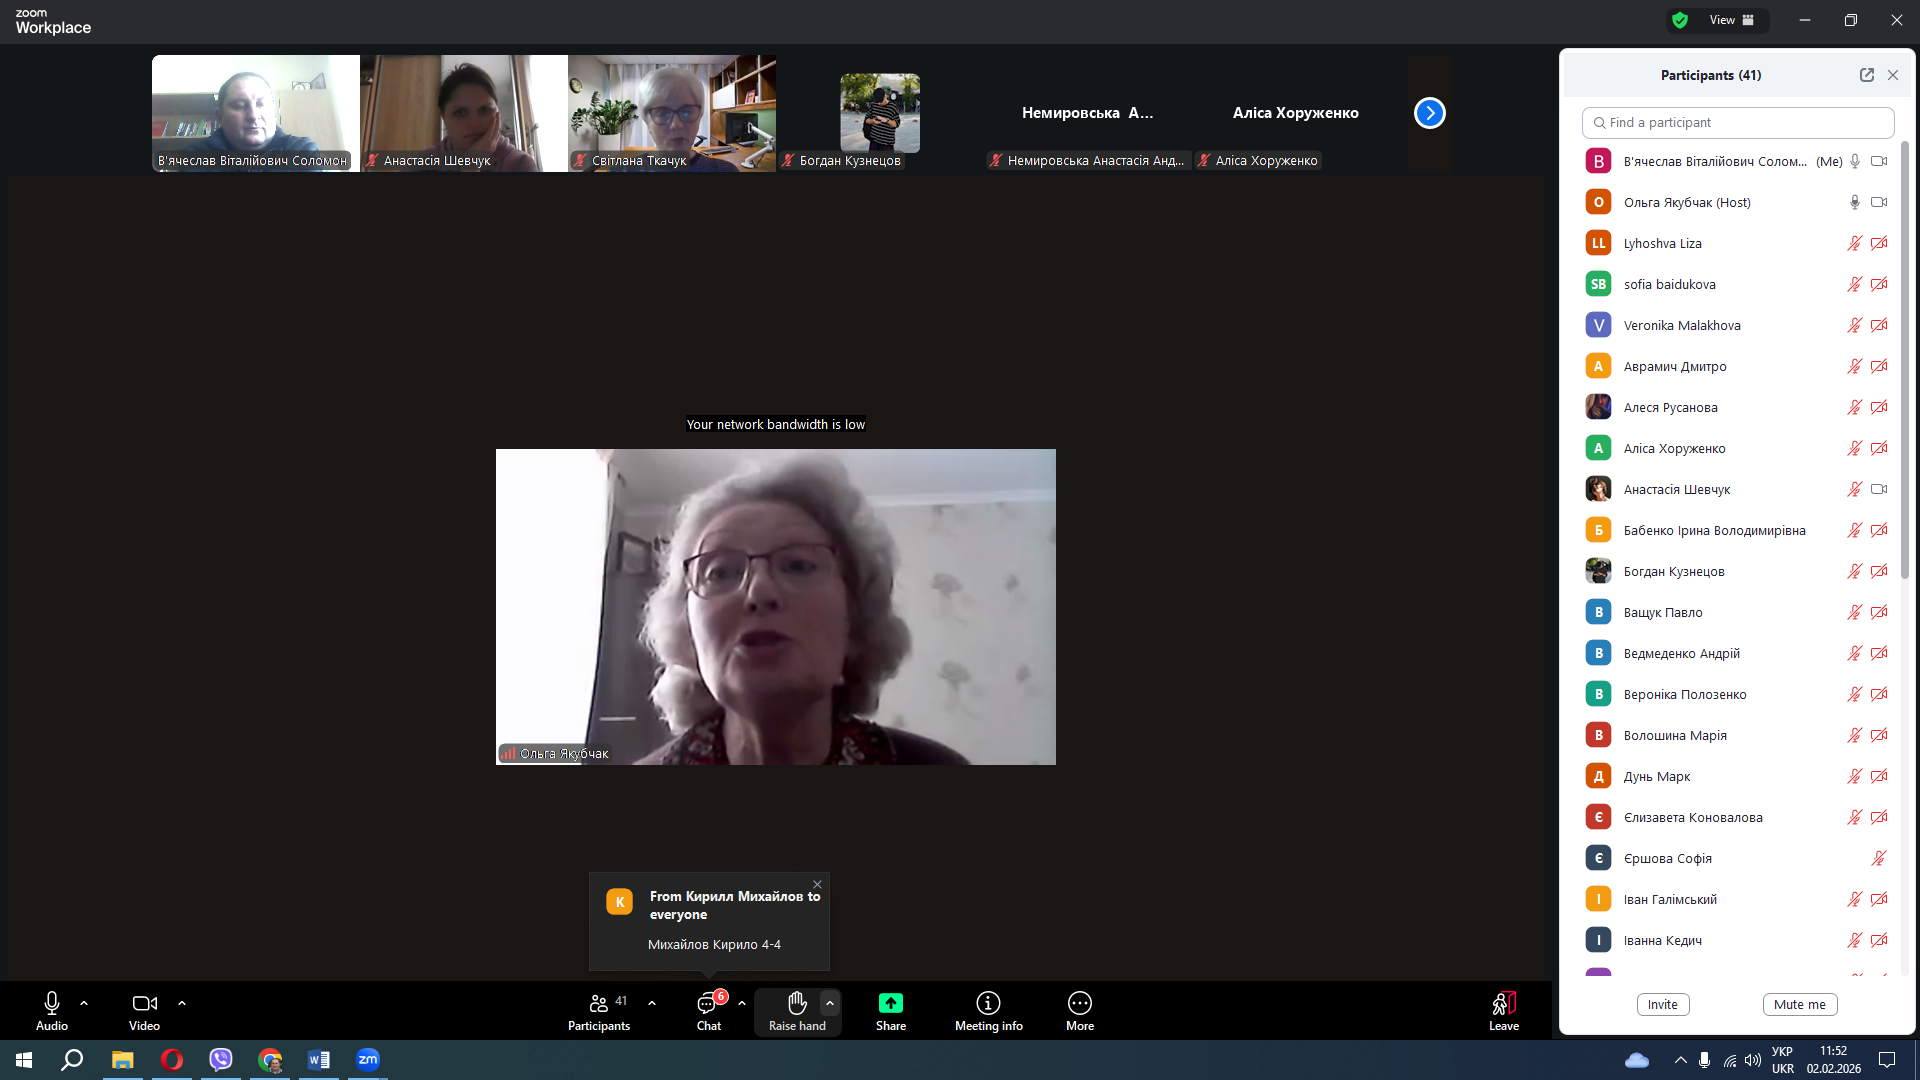Click the participants list scrollbar
The width and height of the screenshot is (1920, 1080).
[1904, 360]
